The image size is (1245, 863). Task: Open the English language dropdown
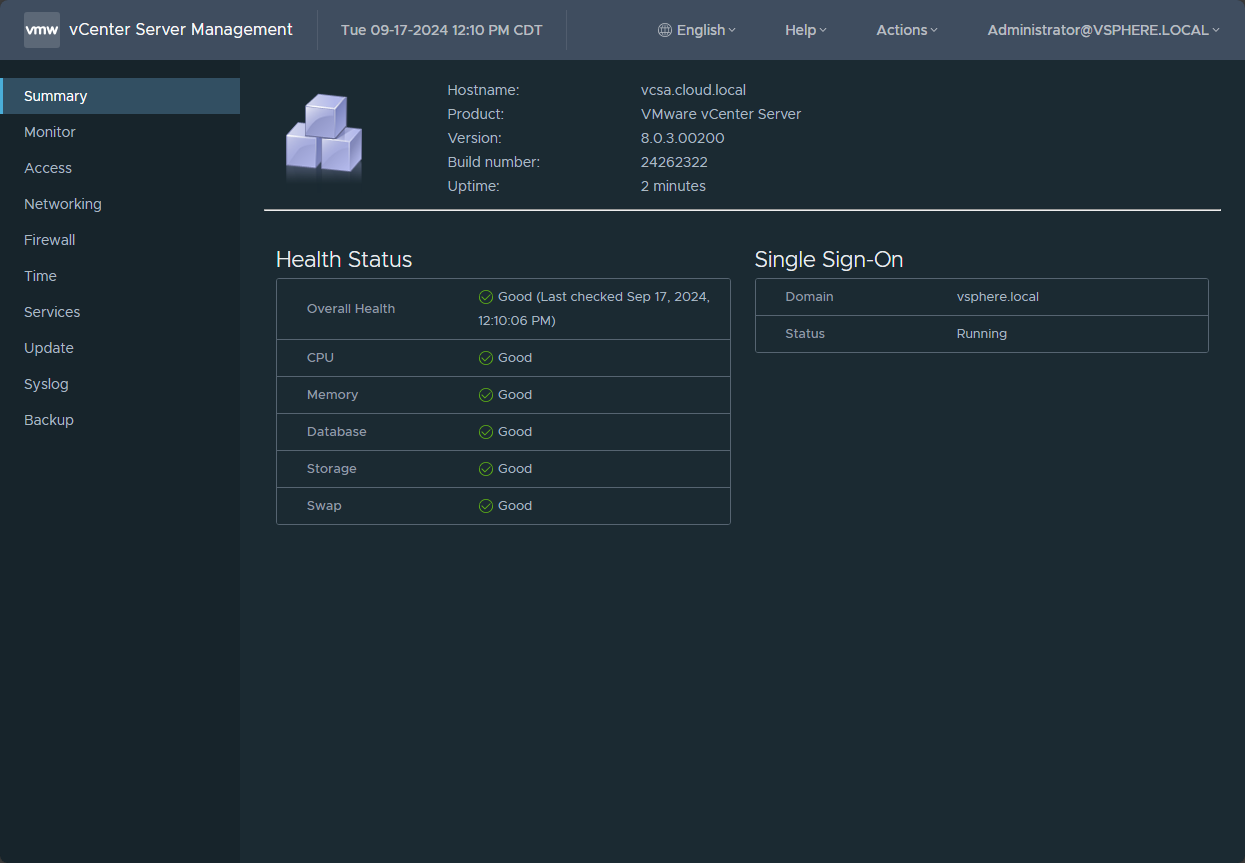pyautogui.click(x=697, y=30)
